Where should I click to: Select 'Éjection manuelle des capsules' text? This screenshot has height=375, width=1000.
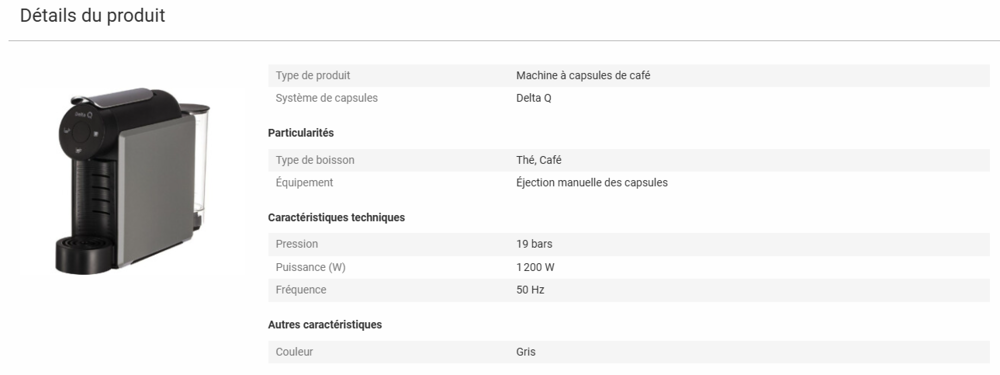click(592, 182)
